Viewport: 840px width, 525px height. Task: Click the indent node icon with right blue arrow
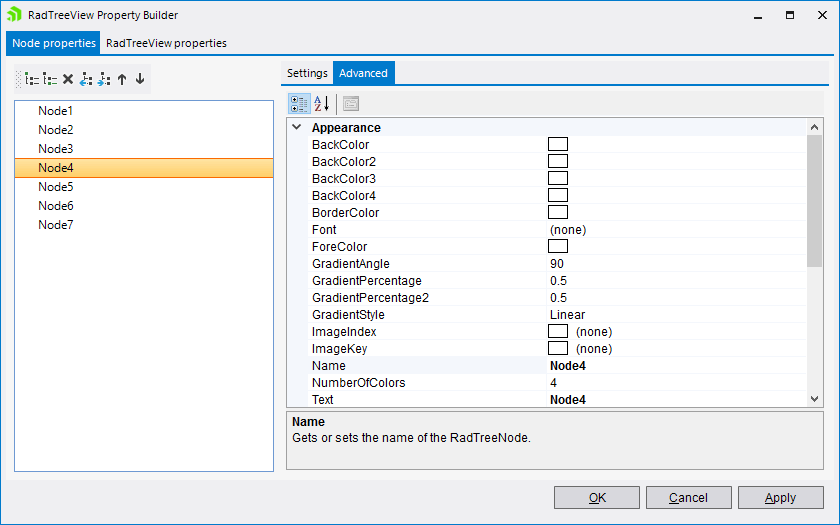tap(104, 79)
